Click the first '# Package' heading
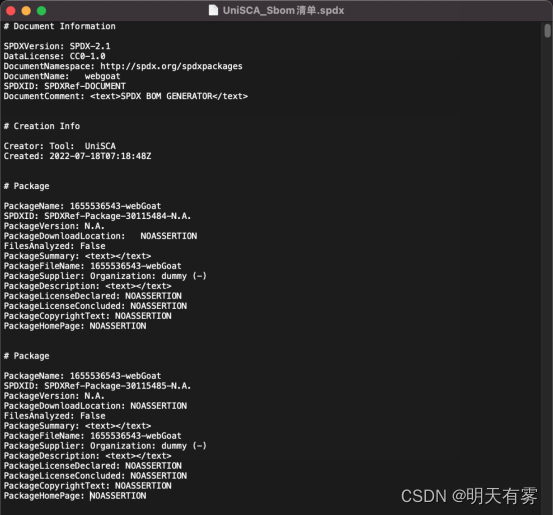 coord(26,186)
